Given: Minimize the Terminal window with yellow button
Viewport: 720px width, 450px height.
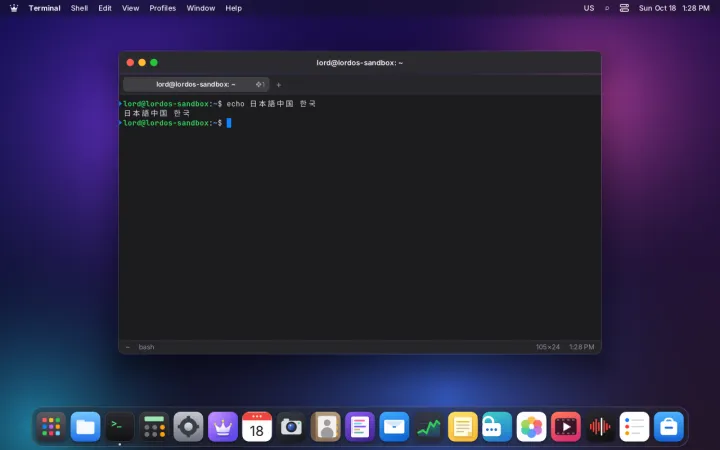Looking at the screenshot, I should tap(142, 62).
